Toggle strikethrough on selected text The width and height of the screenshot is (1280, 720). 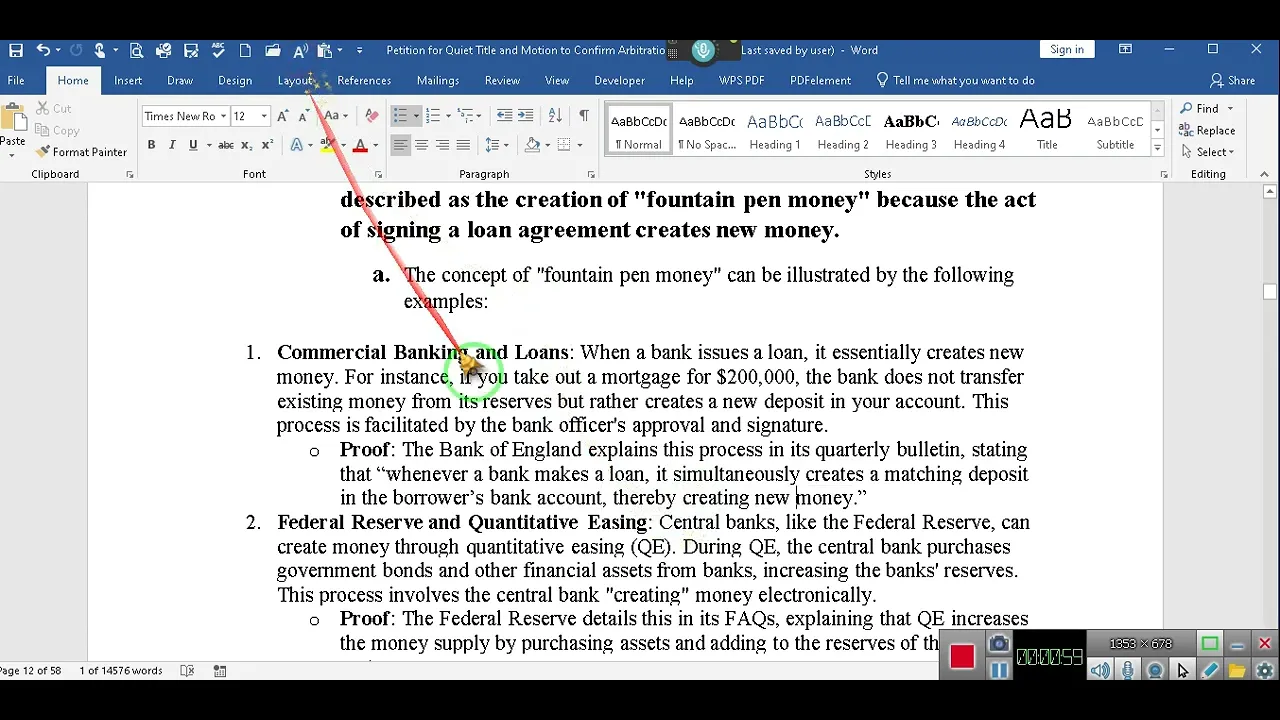tap(226, 145)
